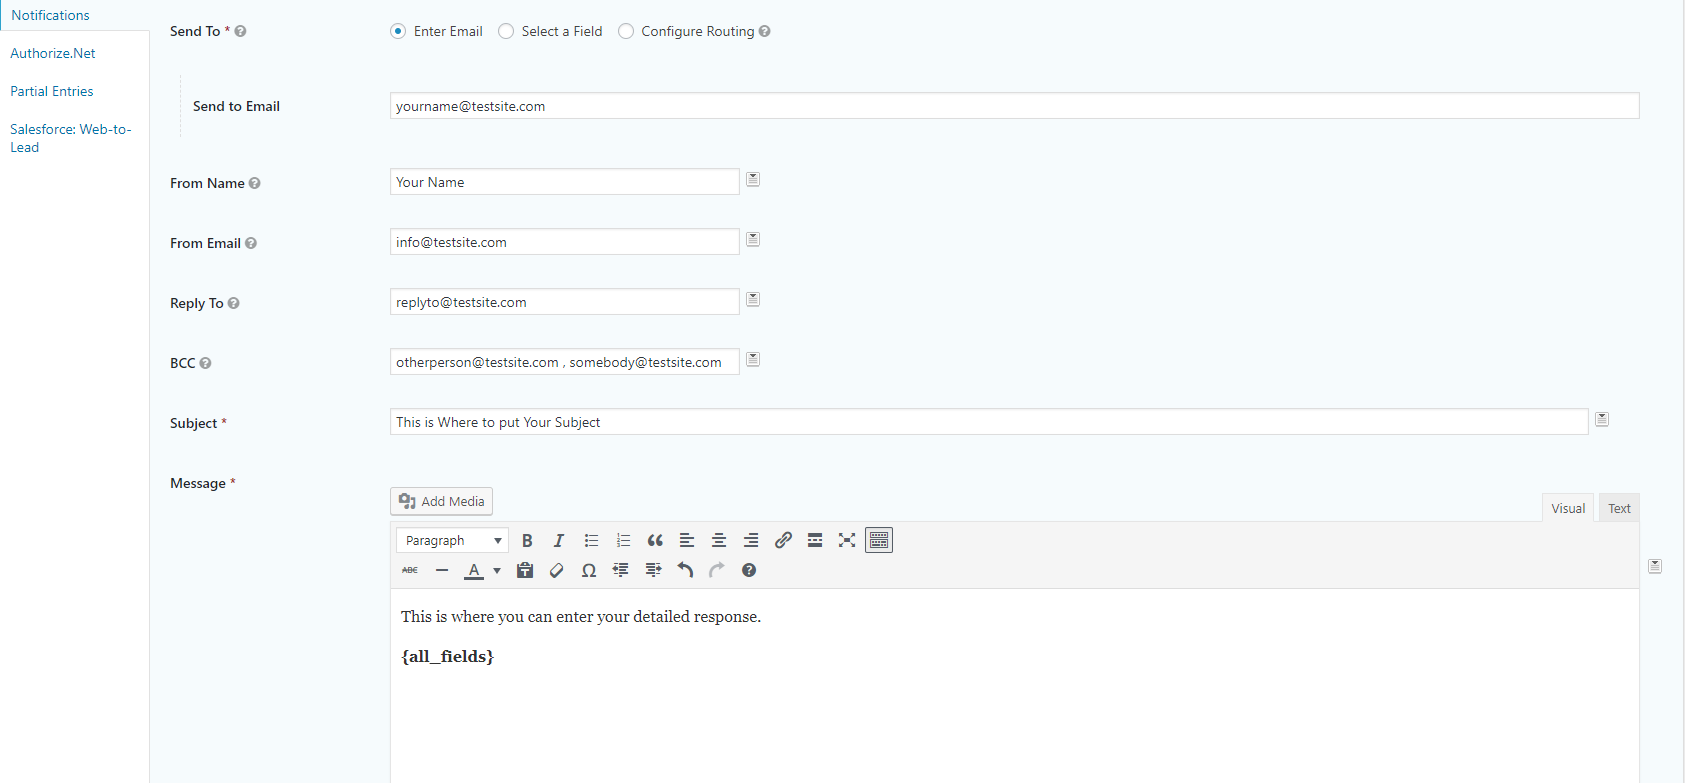Expand the text color picker arrow

pyautogui.click(x=497, y=571)
